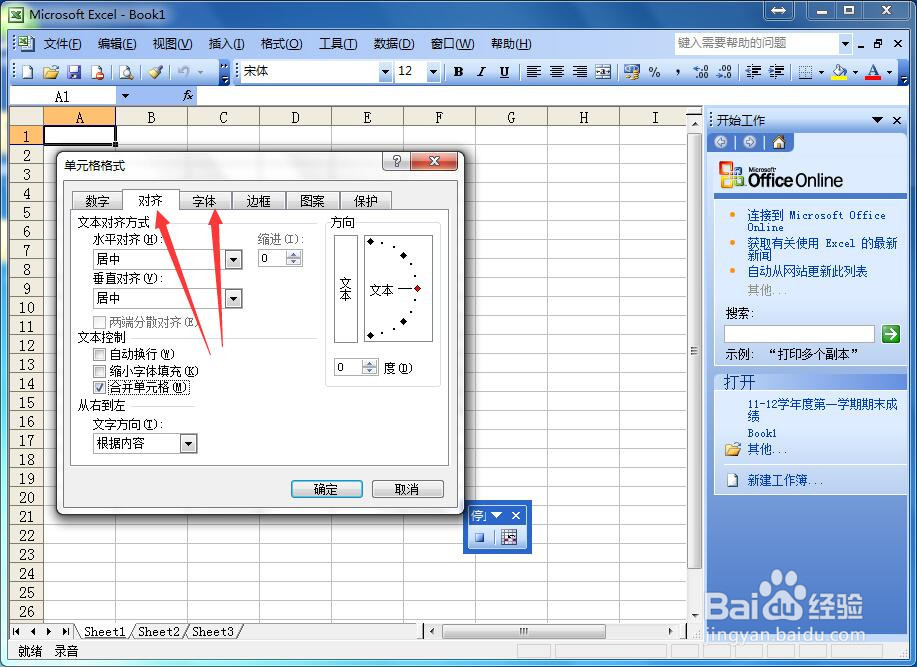Image resolution: width=917 pixels, height=667 pixels.
Task: Click the green search go arrow
Action: click(x=891, y=334)
